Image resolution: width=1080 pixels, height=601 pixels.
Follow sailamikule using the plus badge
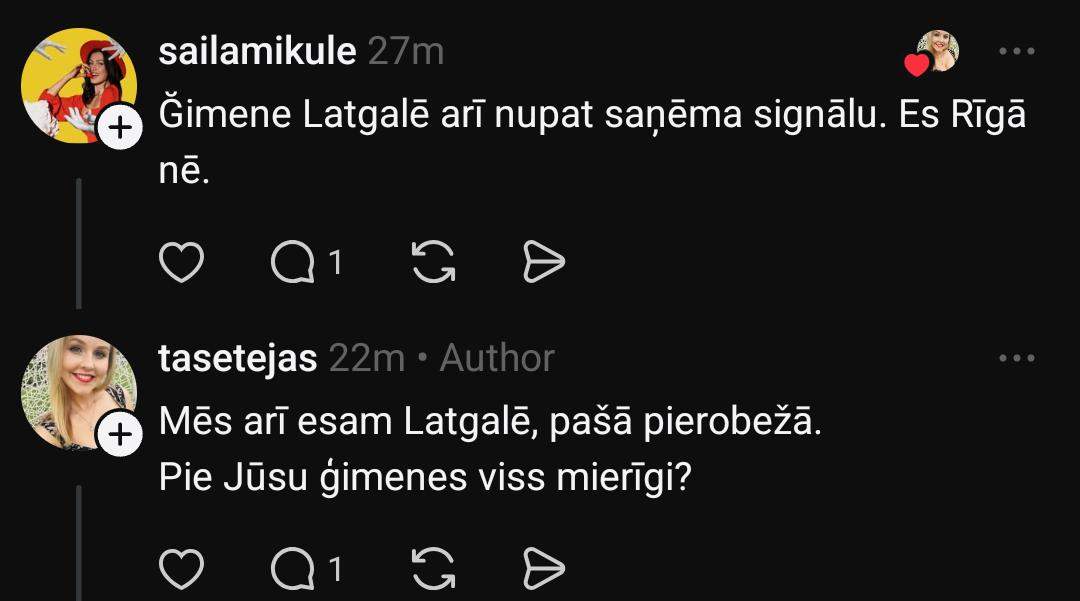[x=119, y=128]
